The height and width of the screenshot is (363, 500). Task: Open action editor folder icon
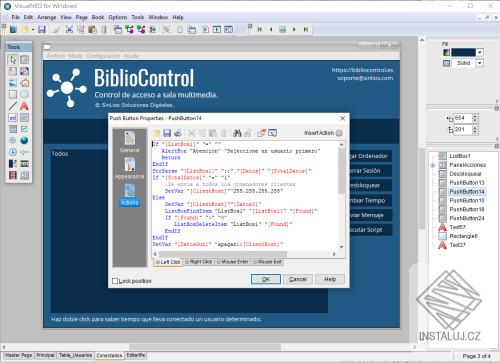pyautogui.click(x=156, y=133)
